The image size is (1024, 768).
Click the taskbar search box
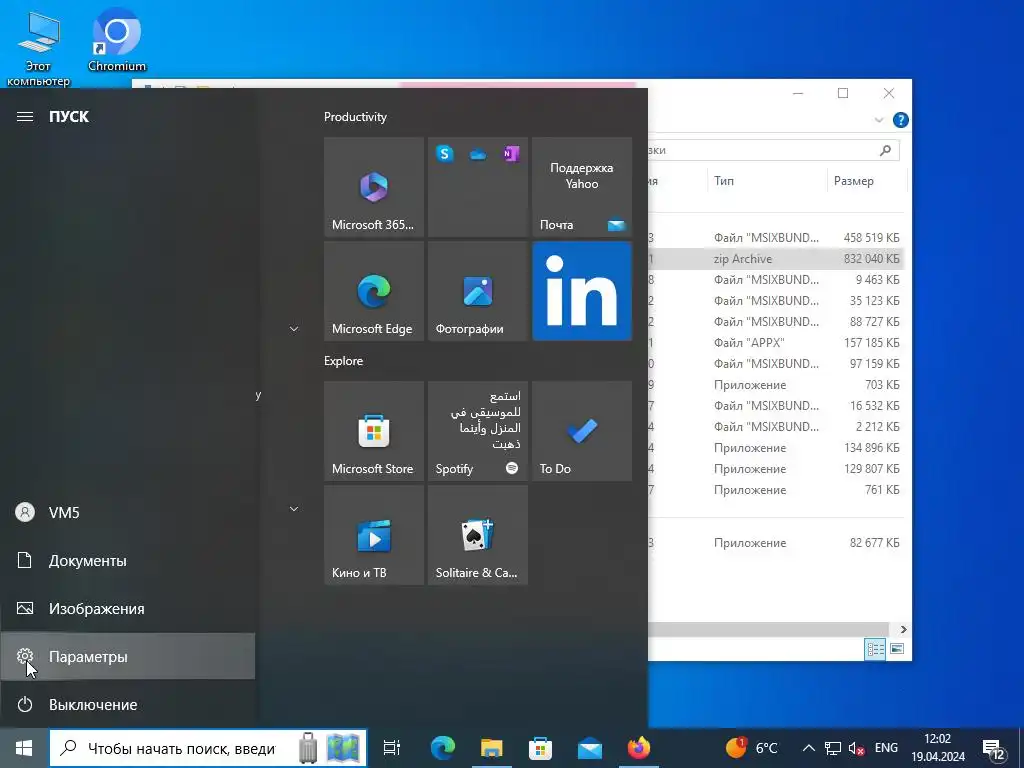click(208, 748)
